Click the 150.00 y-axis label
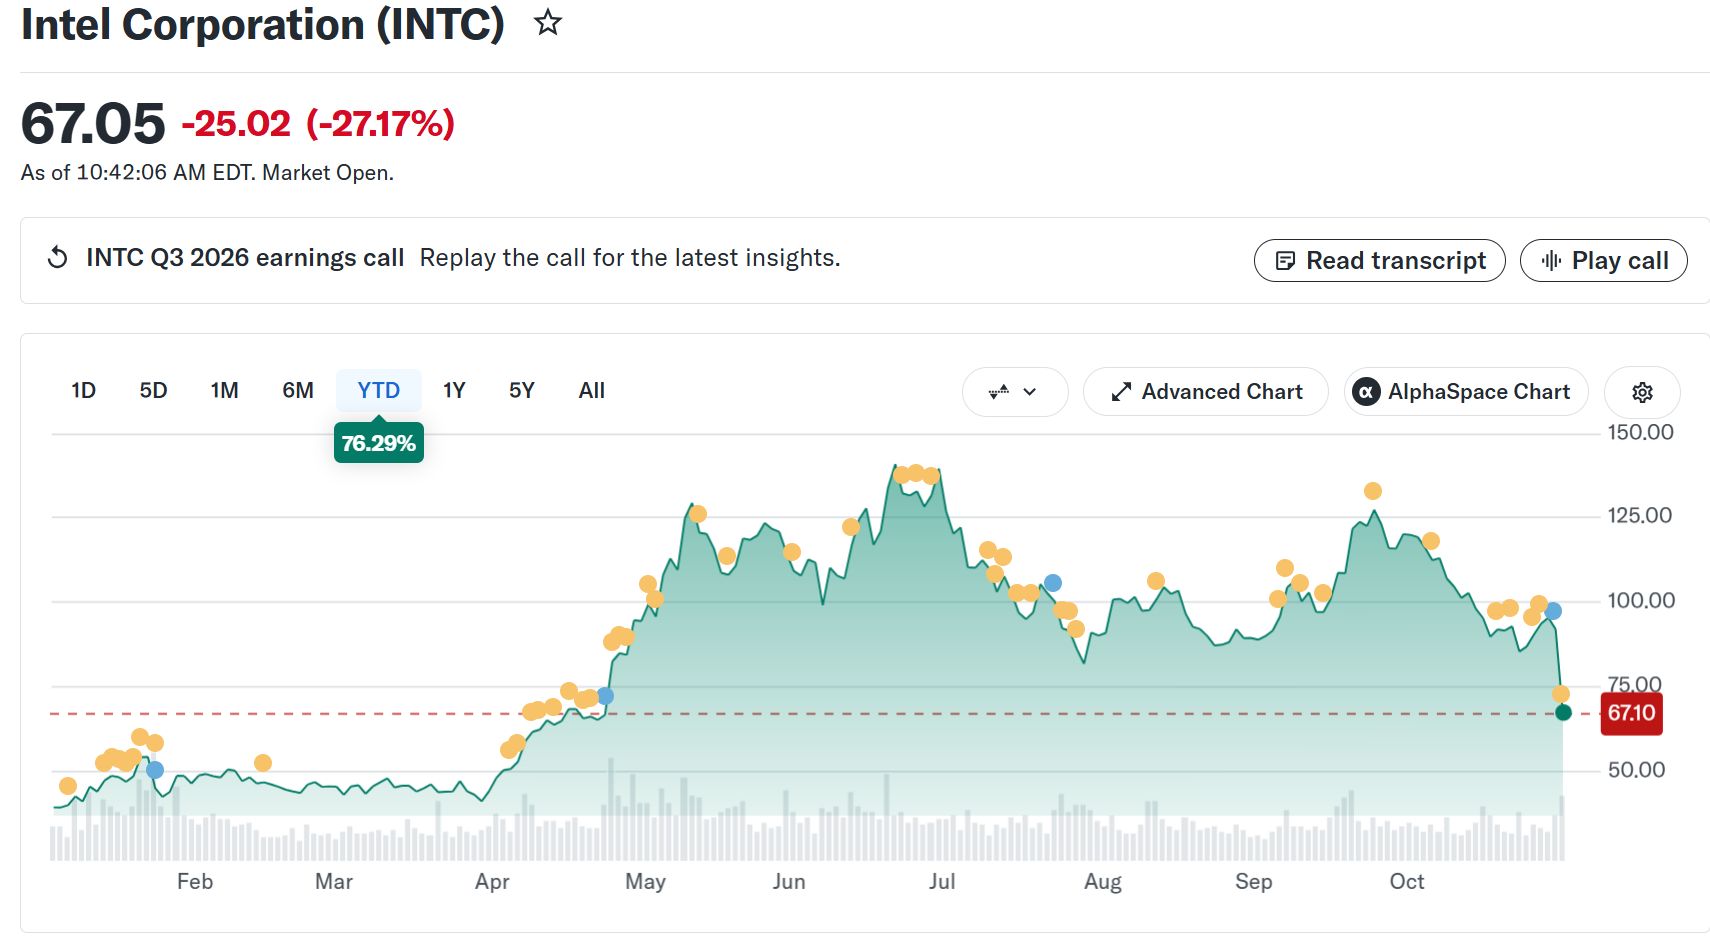1710x936 pixels. [x=1640, y=432]
